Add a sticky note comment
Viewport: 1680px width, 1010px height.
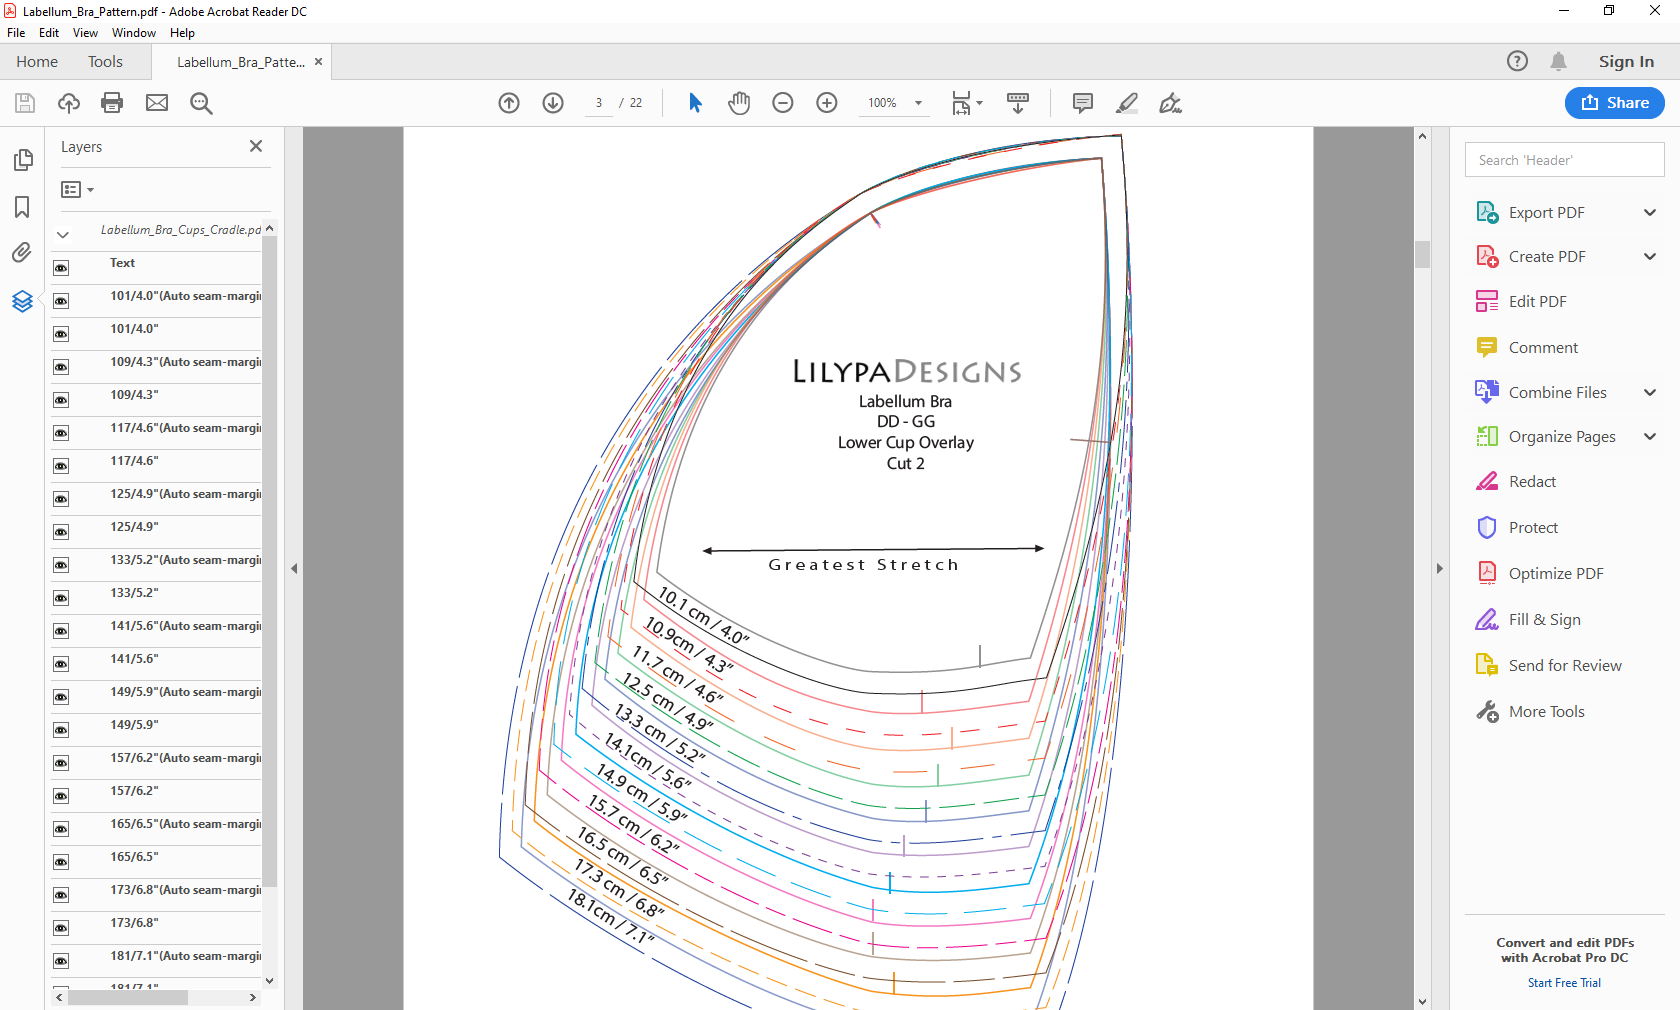(1082, 103)
